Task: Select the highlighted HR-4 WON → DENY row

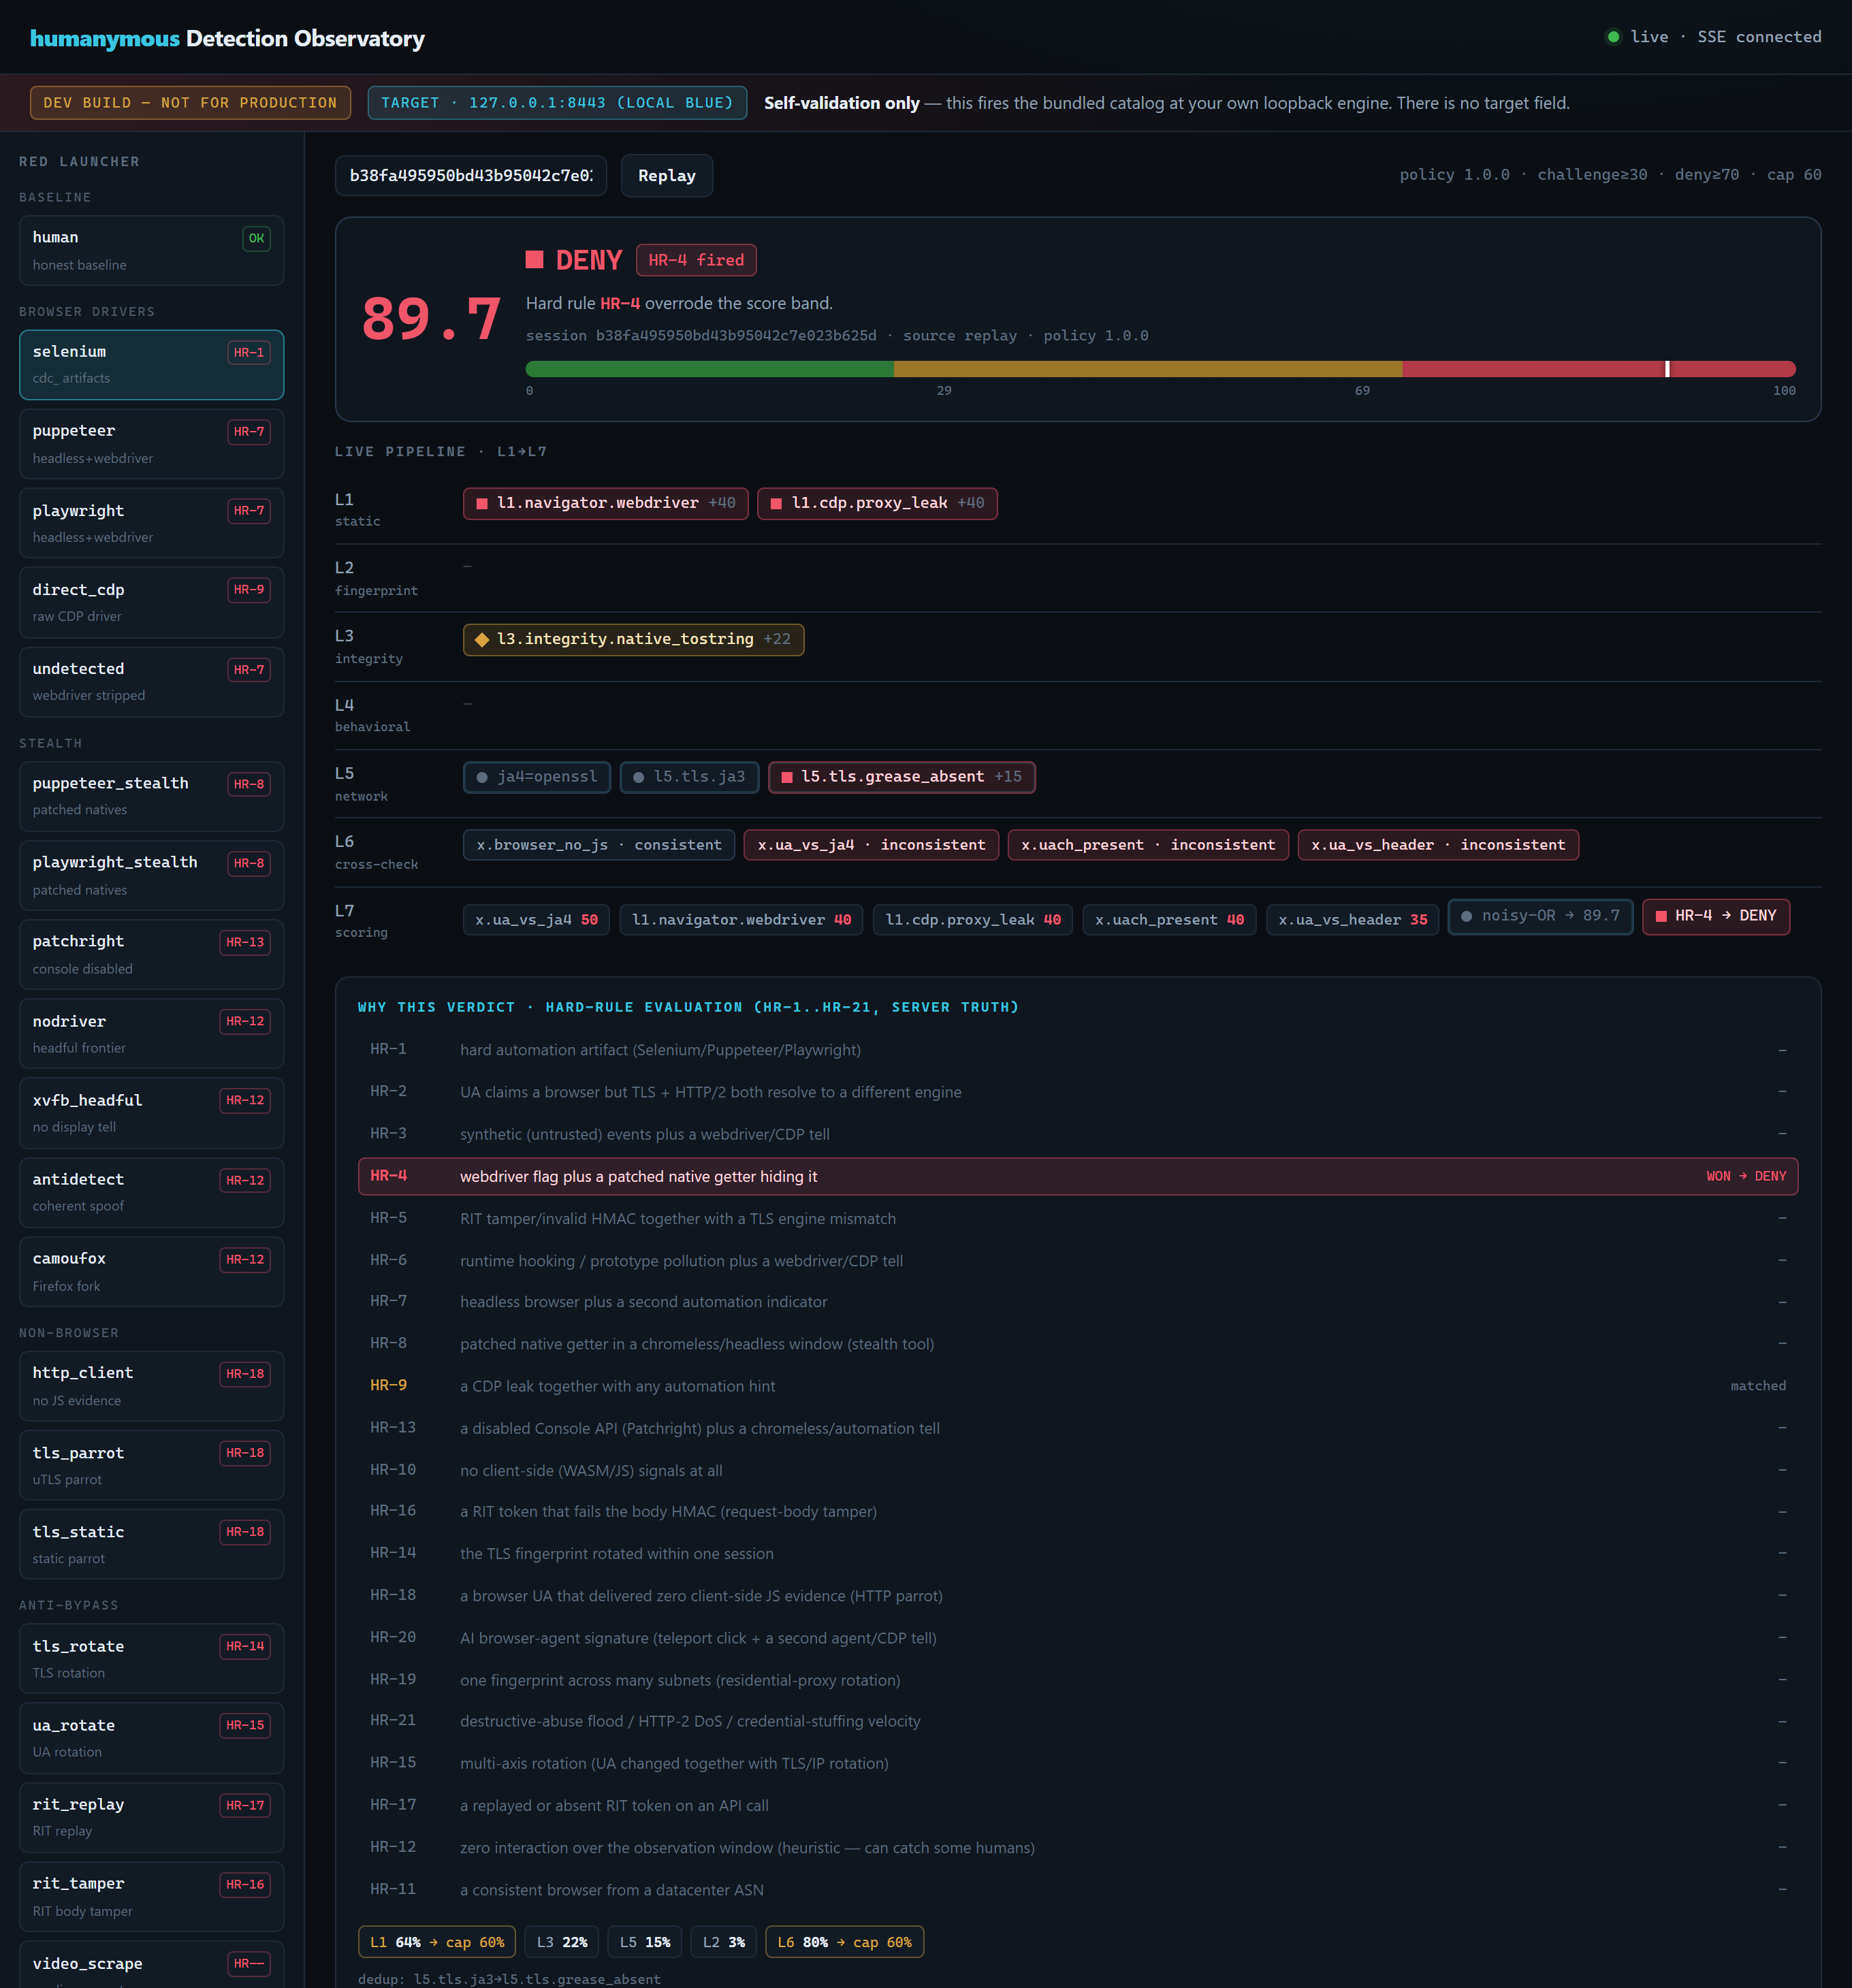Action: coord(1078,1176)
